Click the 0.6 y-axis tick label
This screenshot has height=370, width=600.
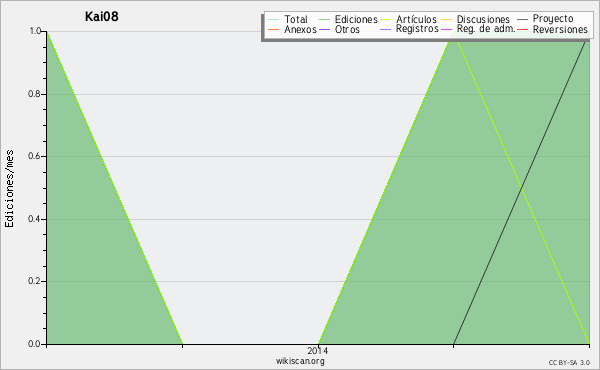coord(34,156)
